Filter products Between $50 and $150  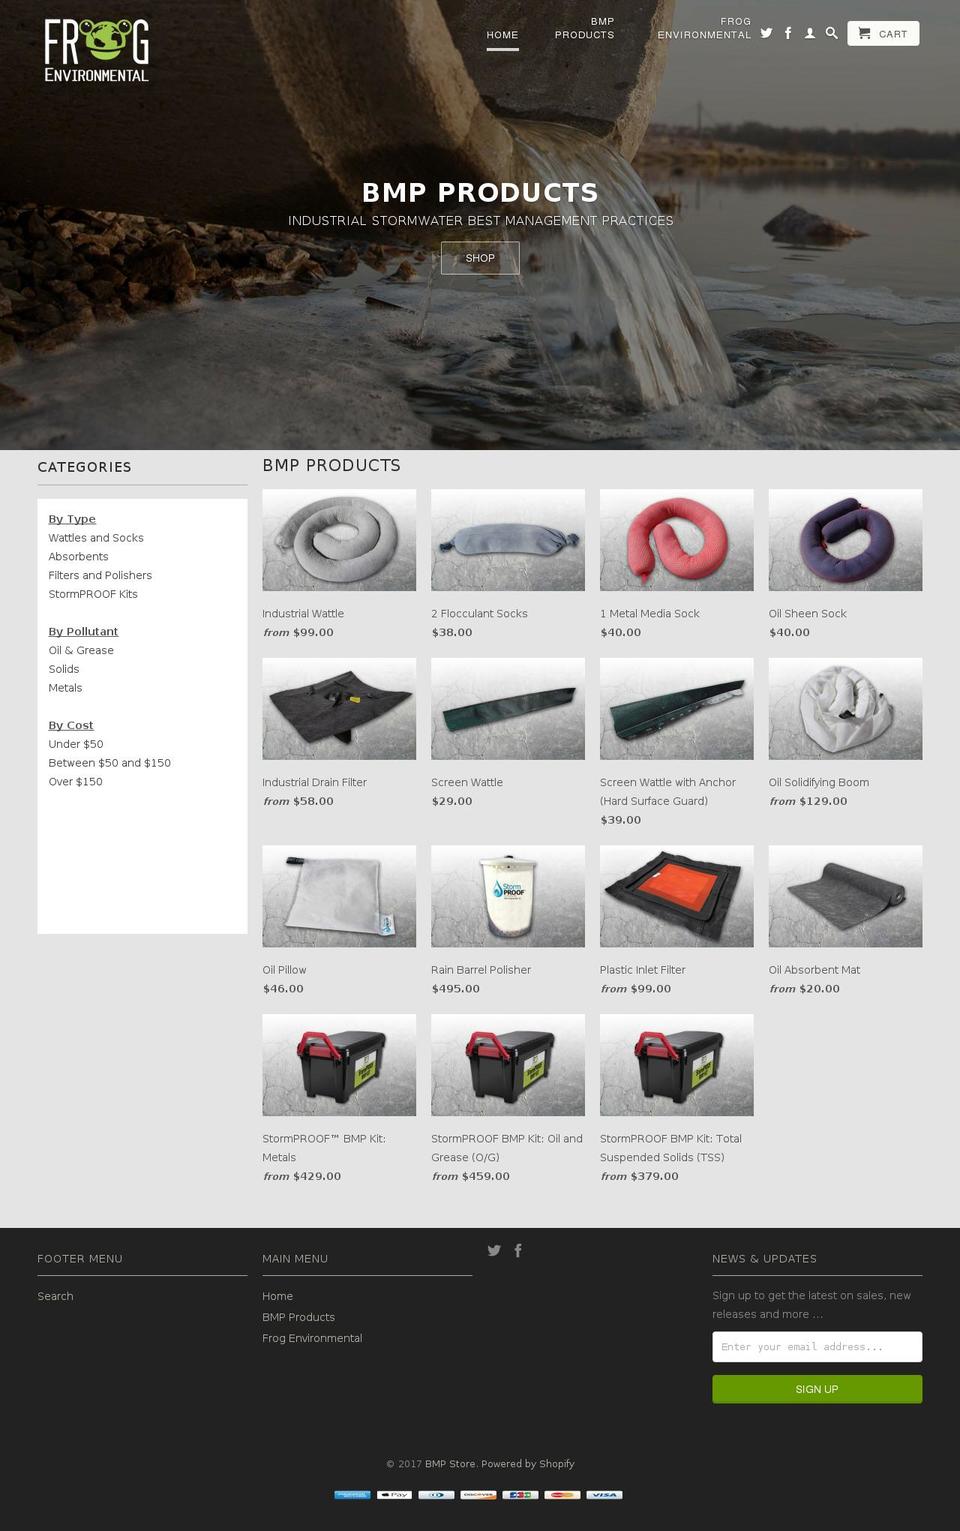[x=109, y=763]
